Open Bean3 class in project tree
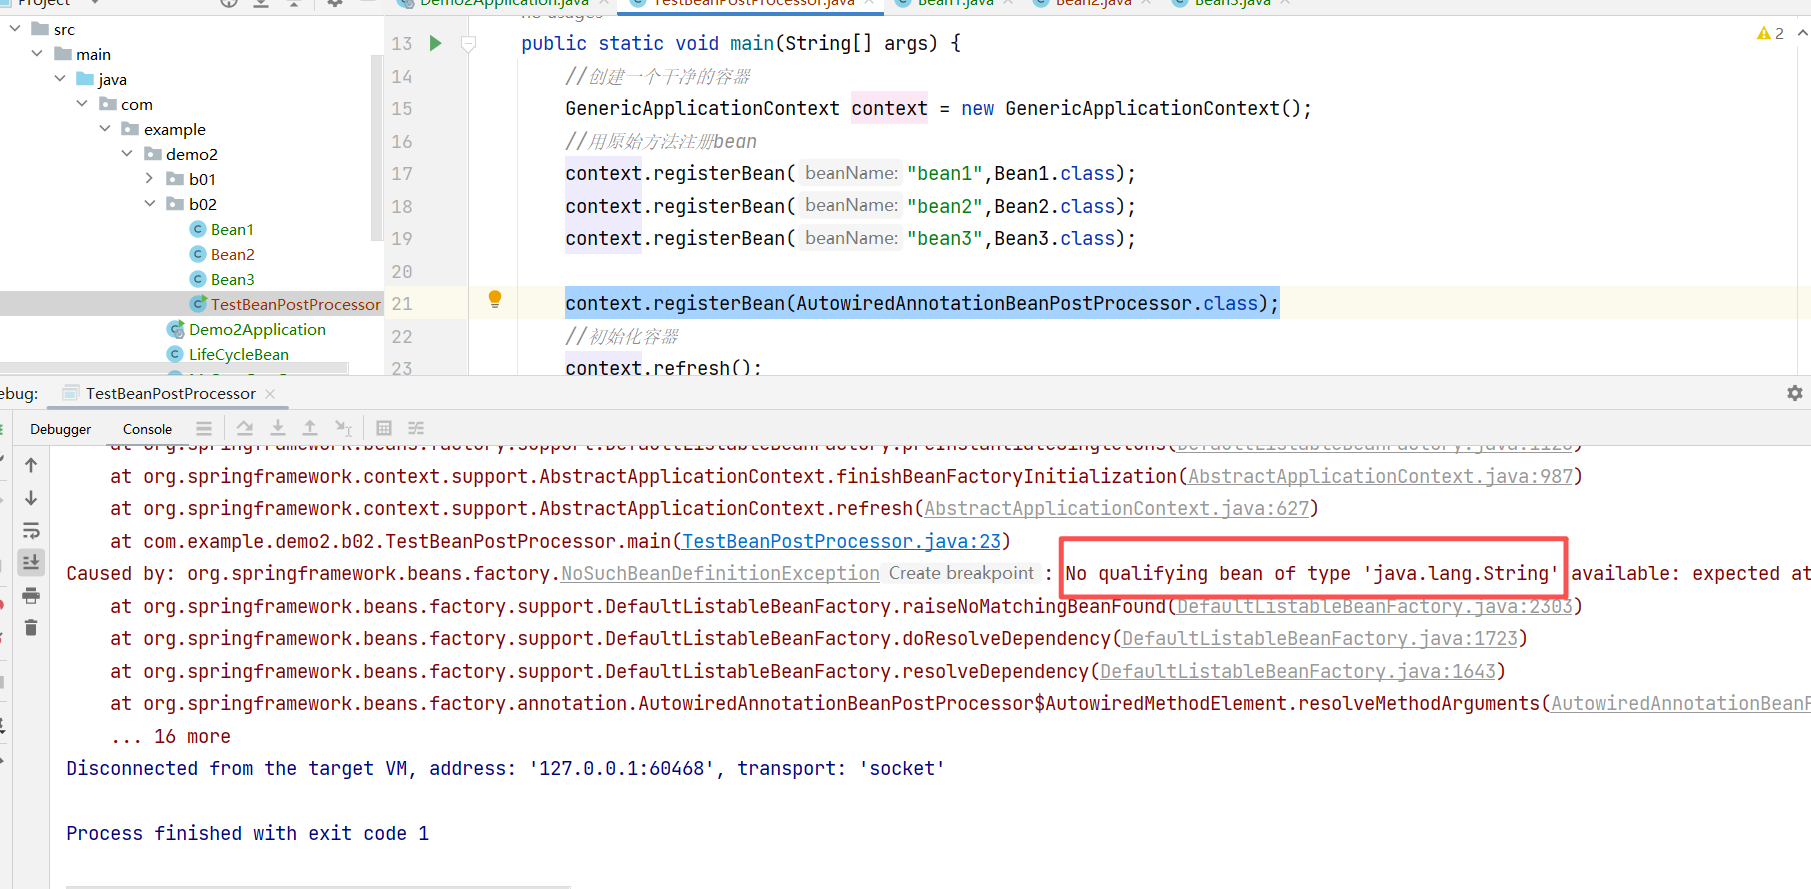1811x889 pixels. coord(232,279)
